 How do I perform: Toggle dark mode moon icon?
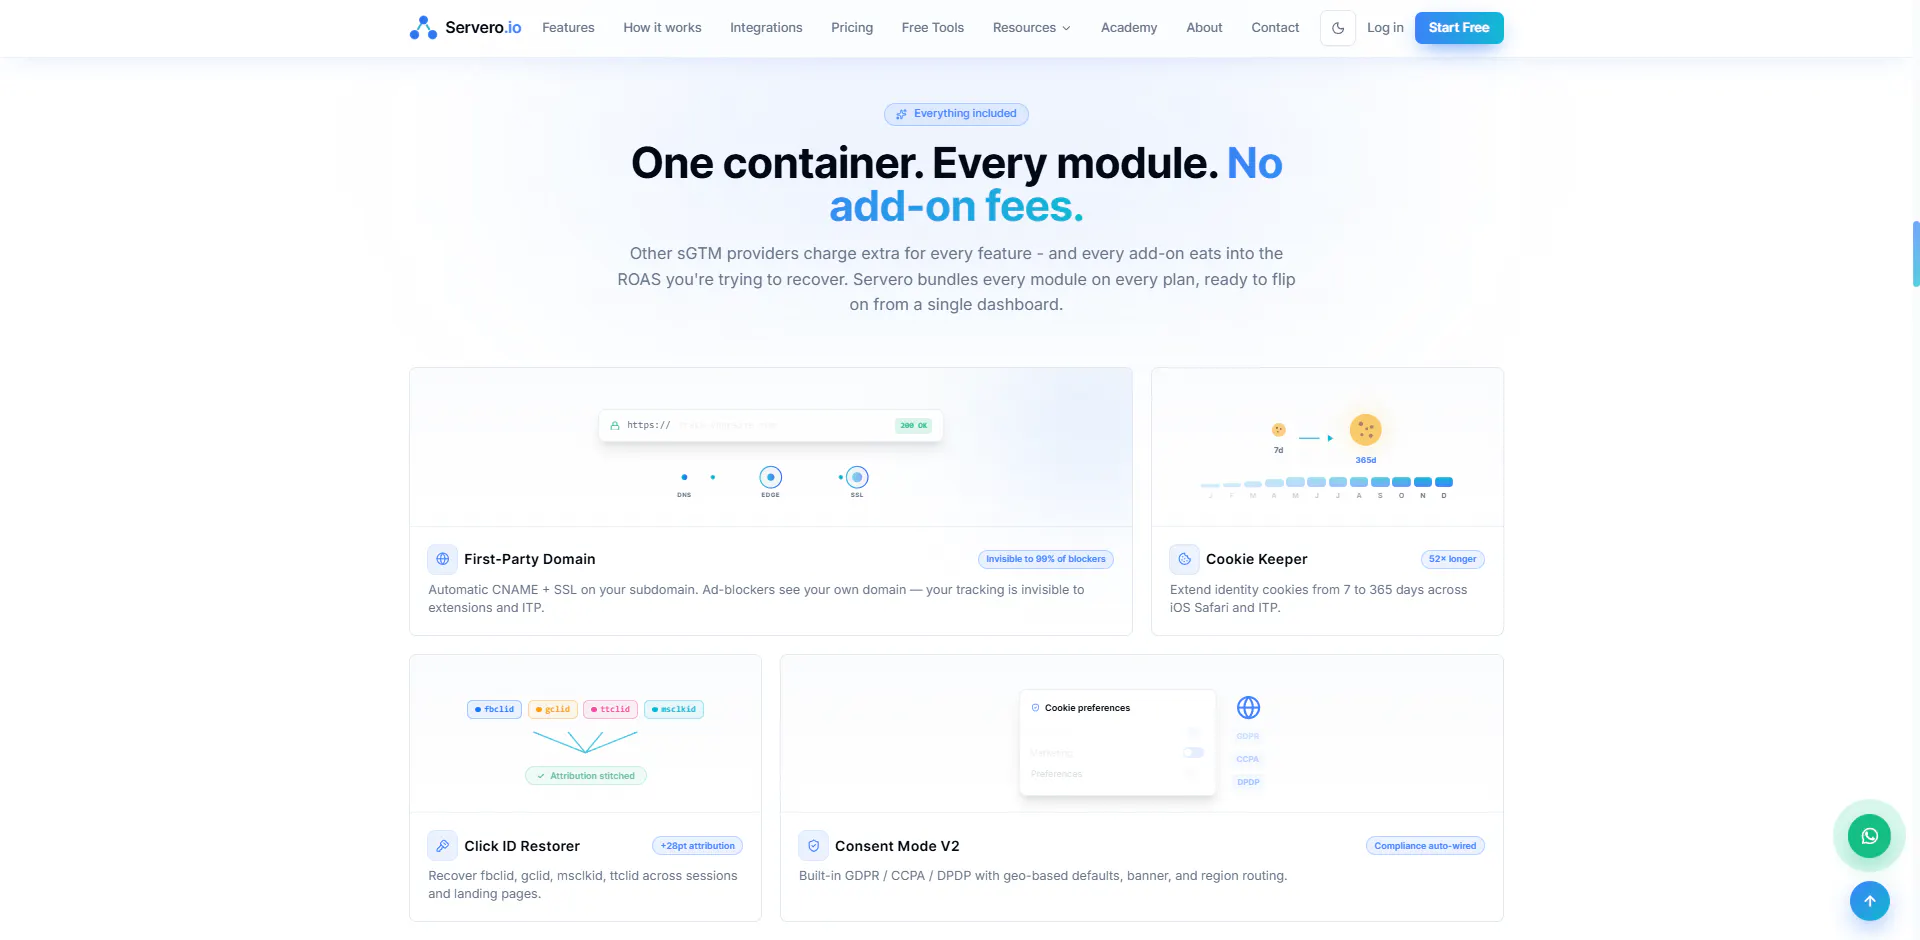(x=1338, y=28)
